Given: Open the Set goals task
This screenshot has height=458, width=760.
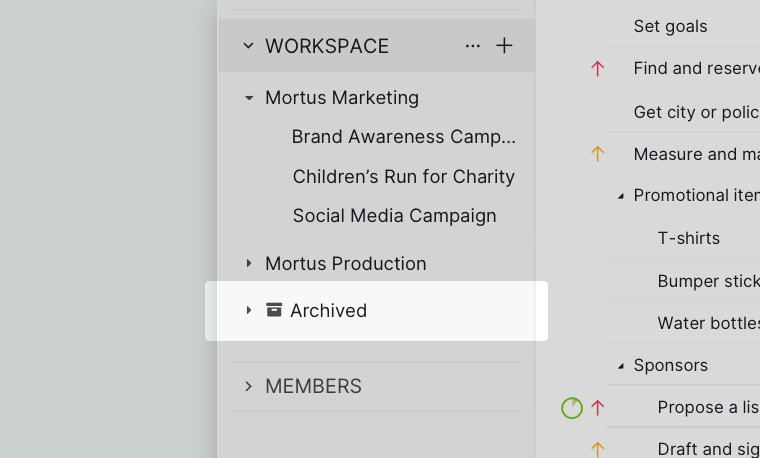Looking at the screenshot, I should click(x=670, y=26).
